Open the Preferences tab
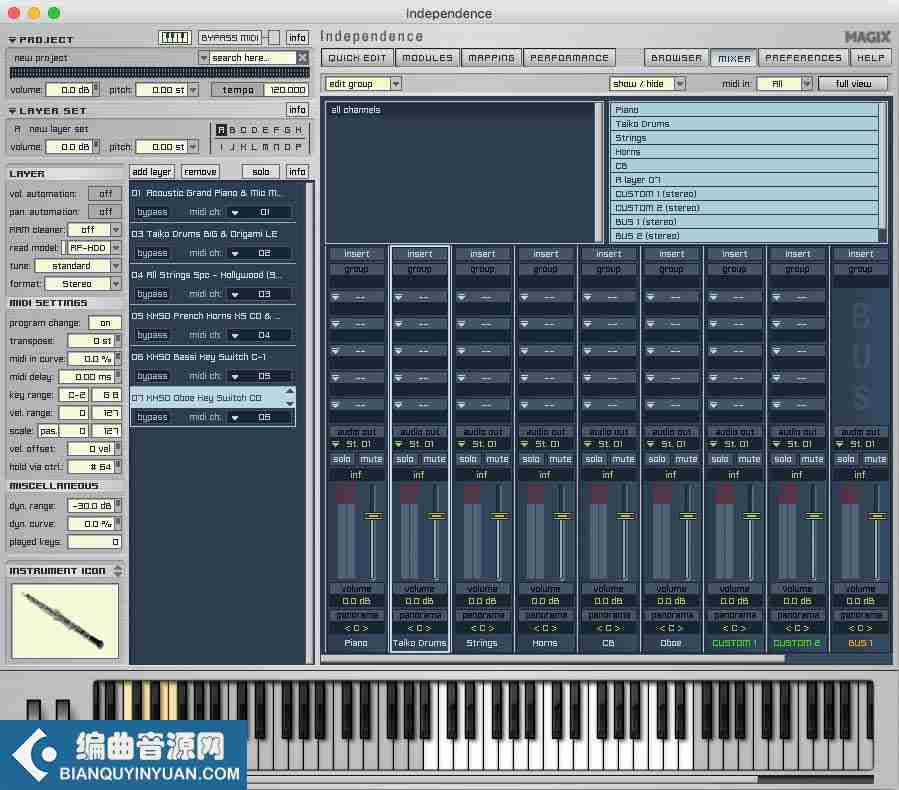899x790 pixels. pyautogui.click(x=803, y=58)
